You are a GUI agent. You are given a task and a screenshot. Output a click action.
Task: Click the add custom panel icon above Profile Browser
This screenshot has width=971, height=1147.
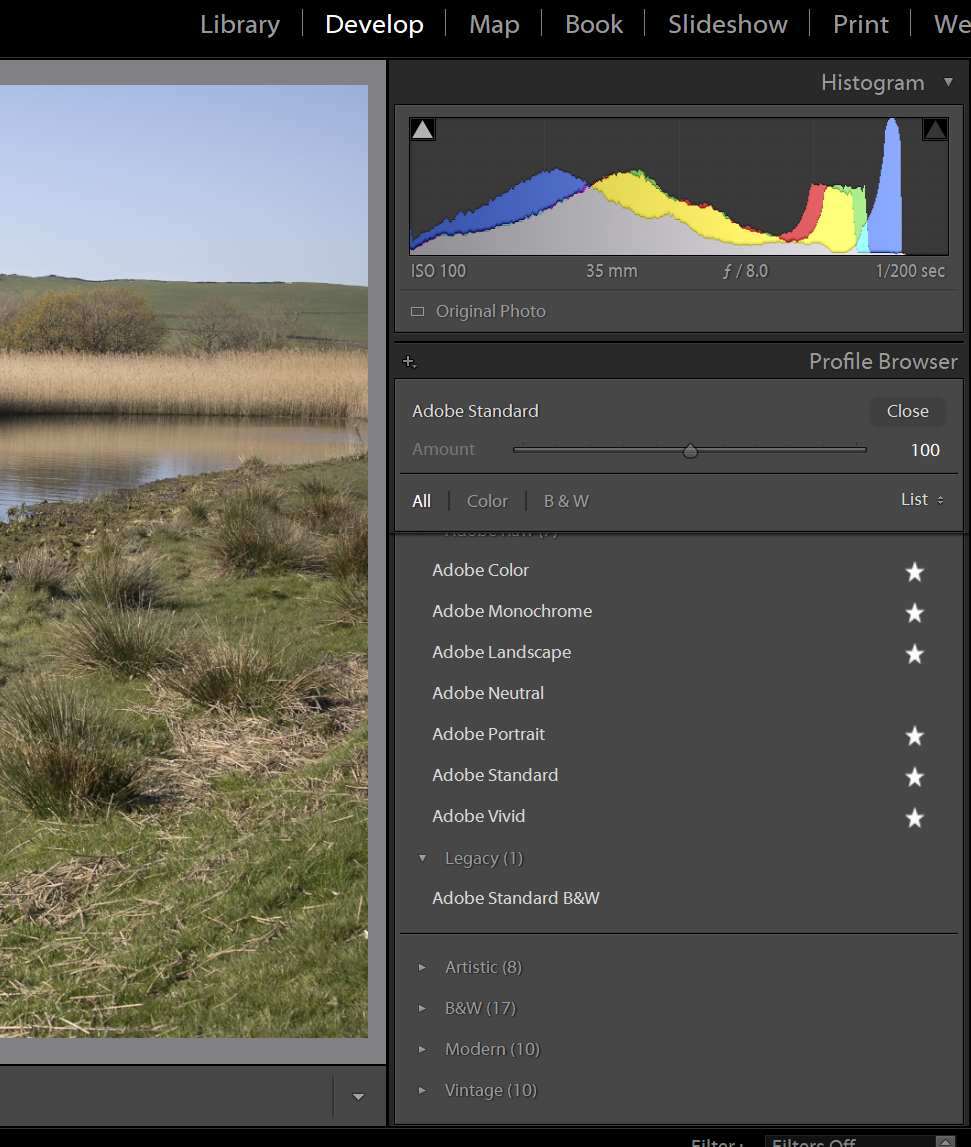(410, 362)
